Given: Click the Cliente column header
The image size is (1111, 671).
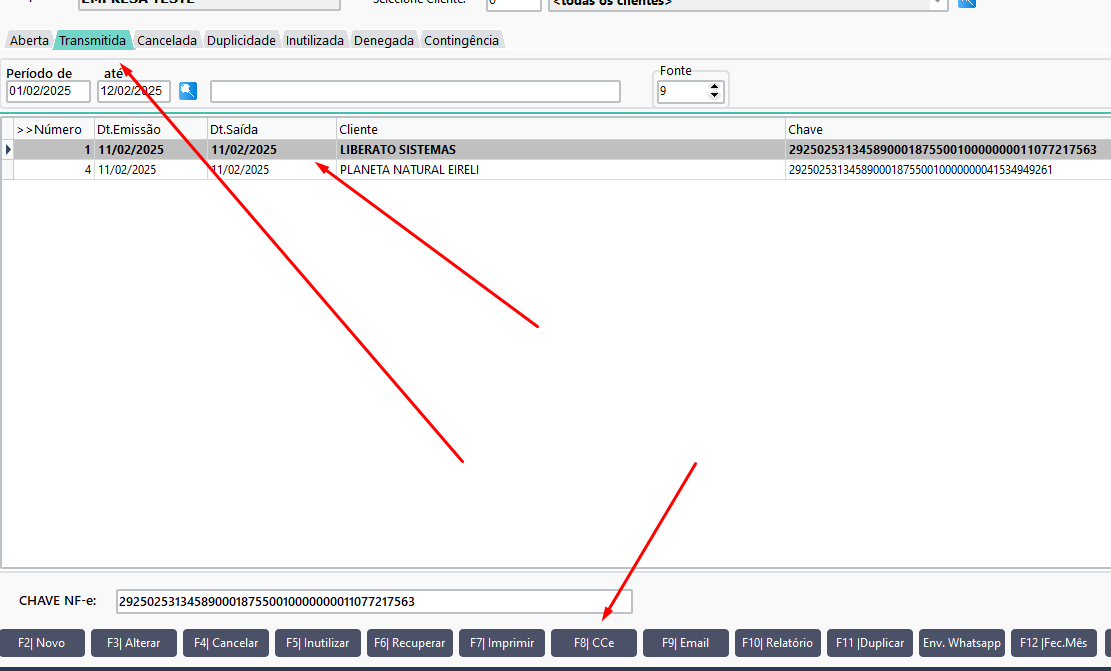Looking at the screenshot, I should 560,130.
